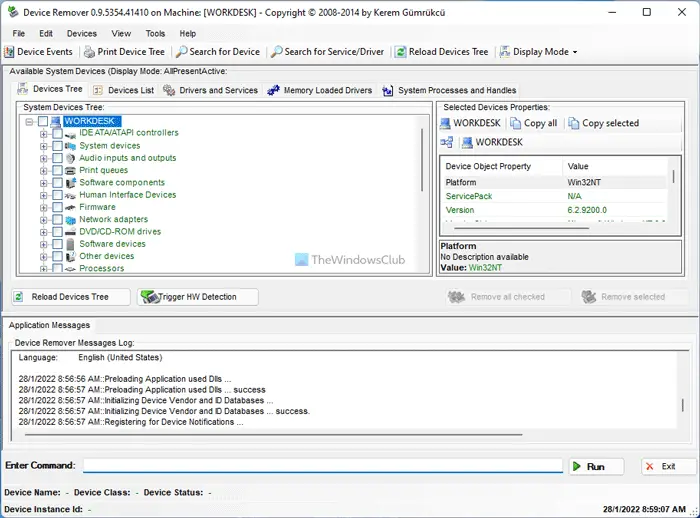The height and width of the screenshot is (518, 700).
Task: Open the Help menu
Action: click(x=188, y=33)
